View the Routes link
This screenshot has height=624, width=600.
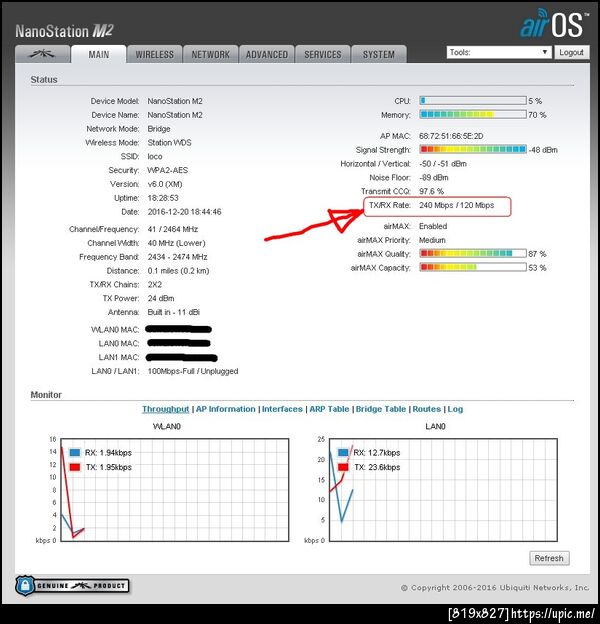tap(427, 409)
